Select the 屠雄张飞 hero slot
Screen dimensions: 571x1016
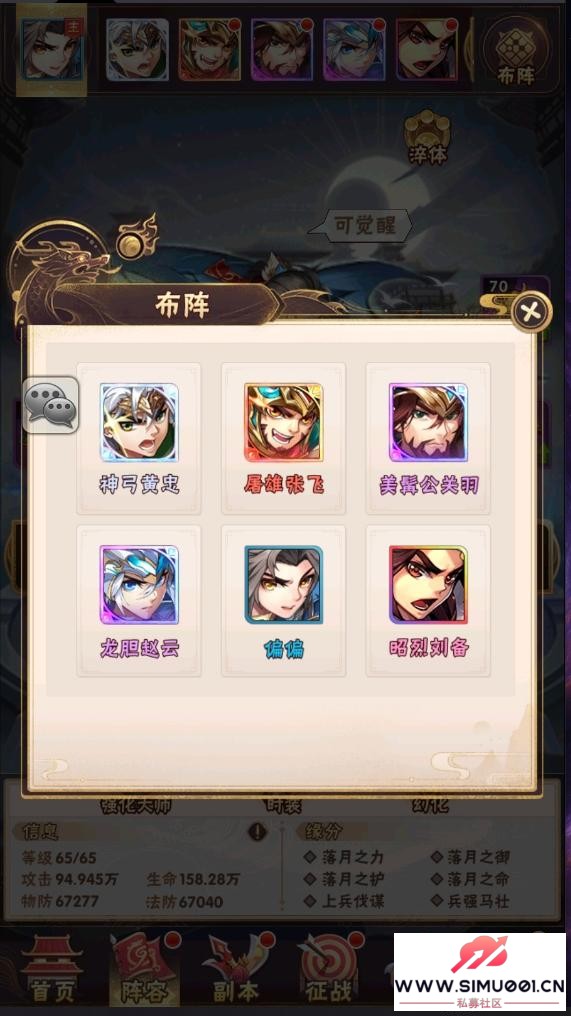tap(283, 439)
